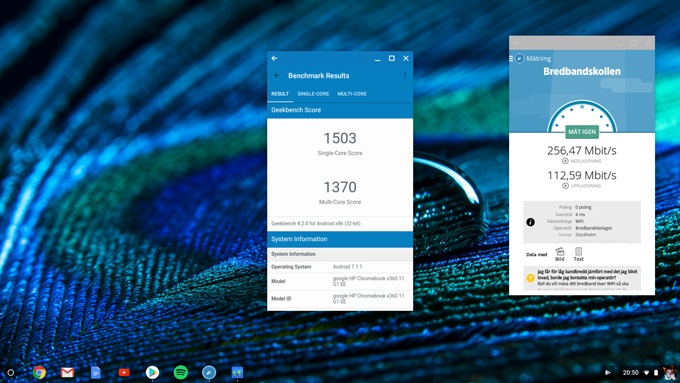Click the Nedladdning download arrow icon
The height and width of the screenshot is (383, 680).
tap(565, 161)
